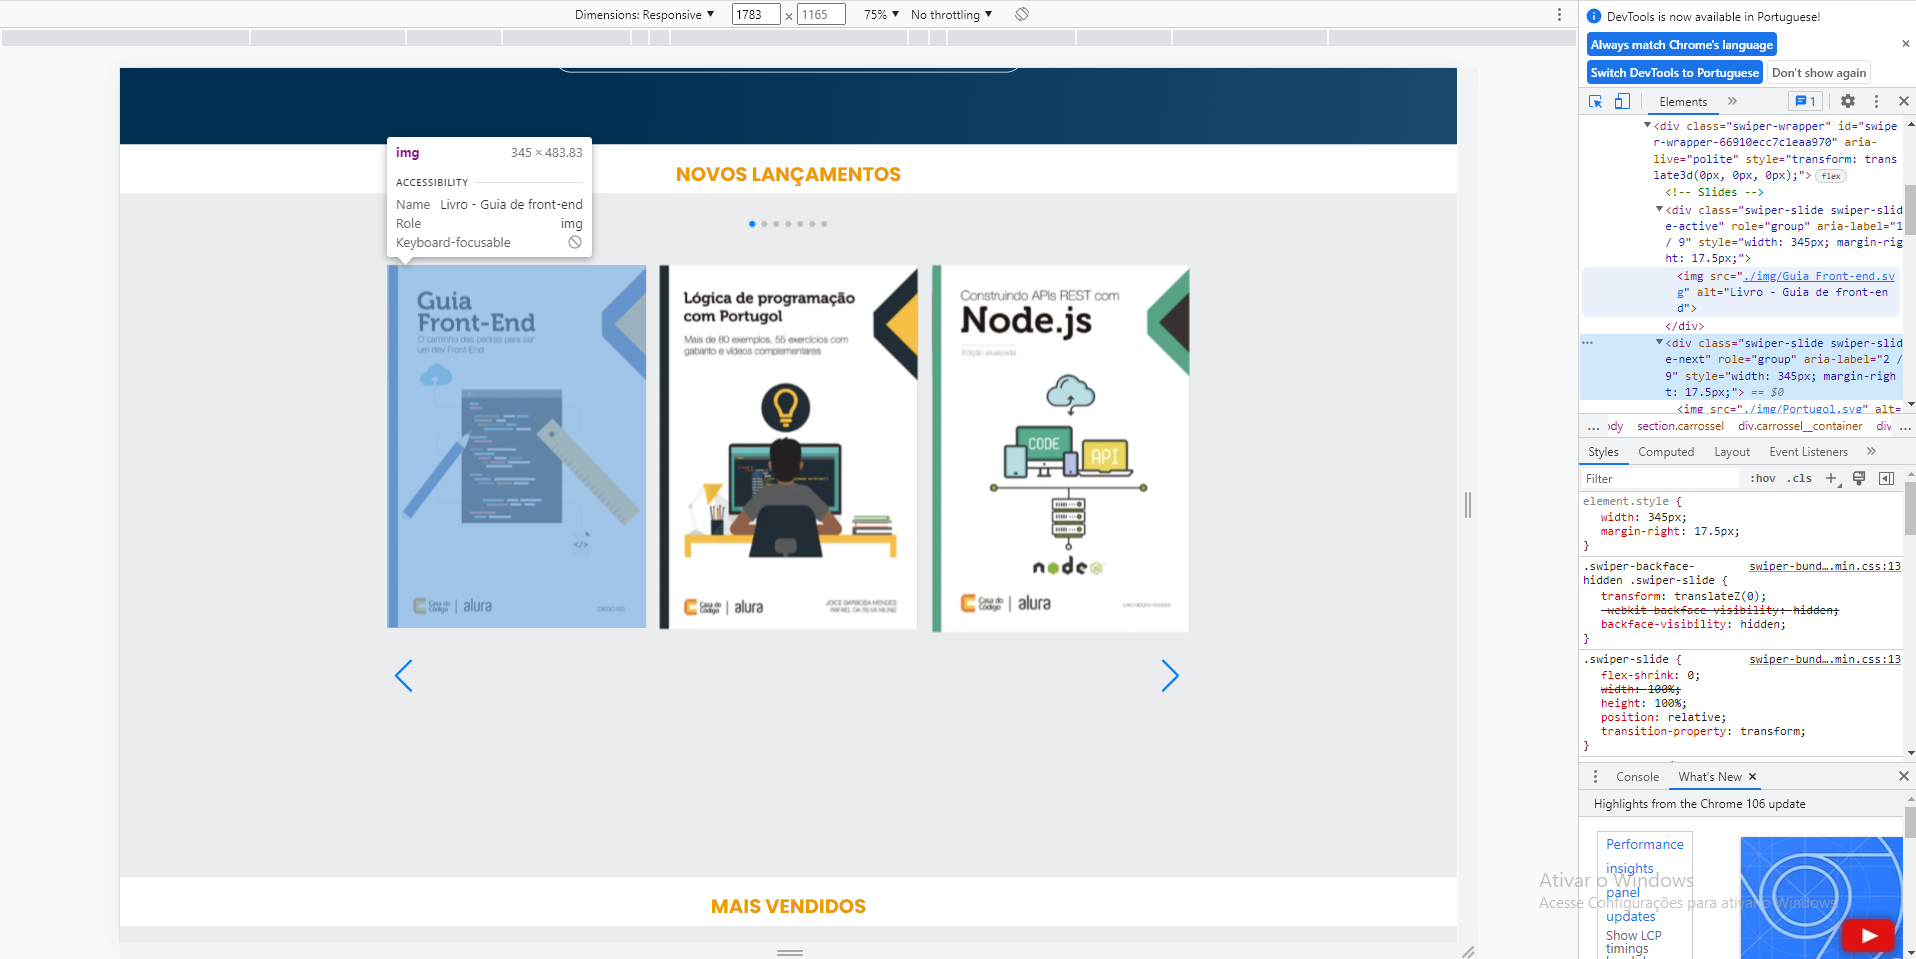Open the issues counter badge
The image size is (1916, 959).
coord(1806,101)
